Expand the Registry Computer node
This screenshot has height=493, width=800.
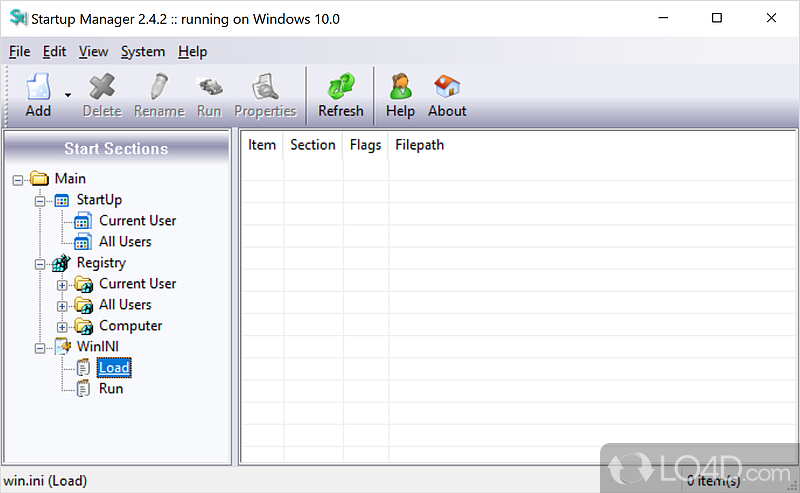pos(62,326)
